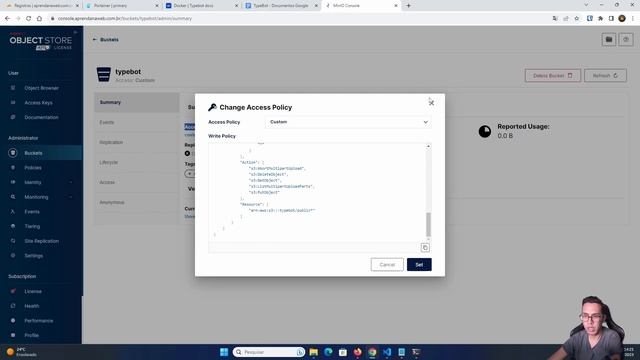Switch to TypeBot Google Docs tab
Screen dimensions: 640x360
coord(280,6)
